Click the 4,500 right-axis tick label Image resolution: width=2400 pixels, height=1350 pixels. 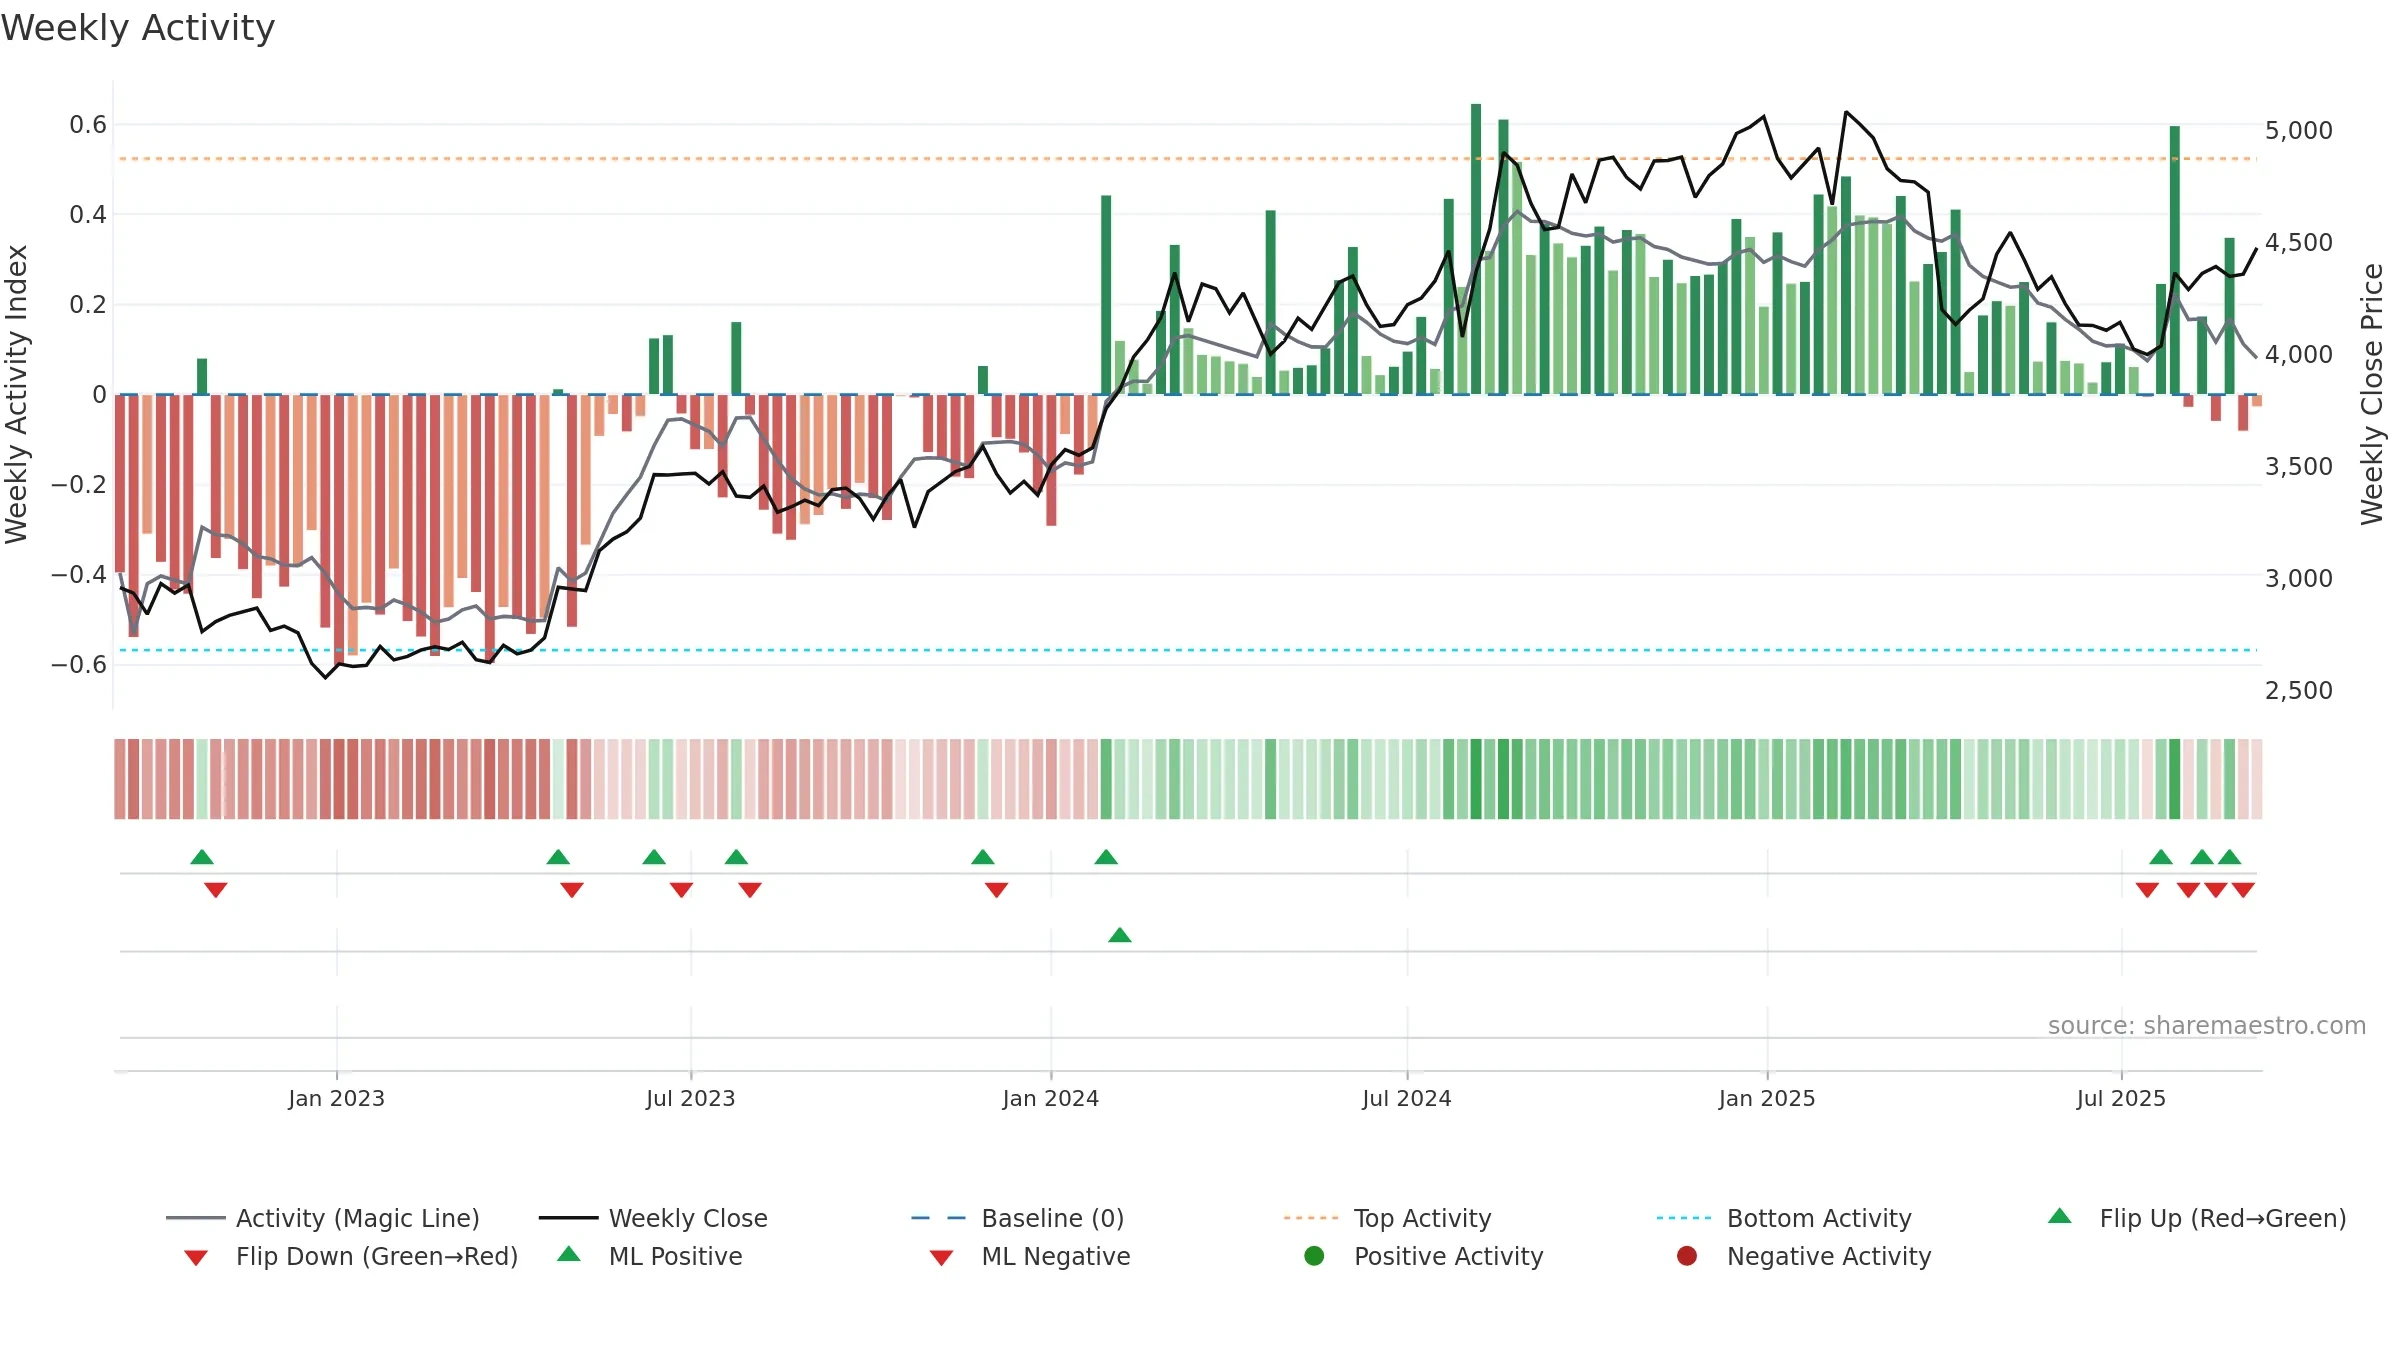[2299, 242]
